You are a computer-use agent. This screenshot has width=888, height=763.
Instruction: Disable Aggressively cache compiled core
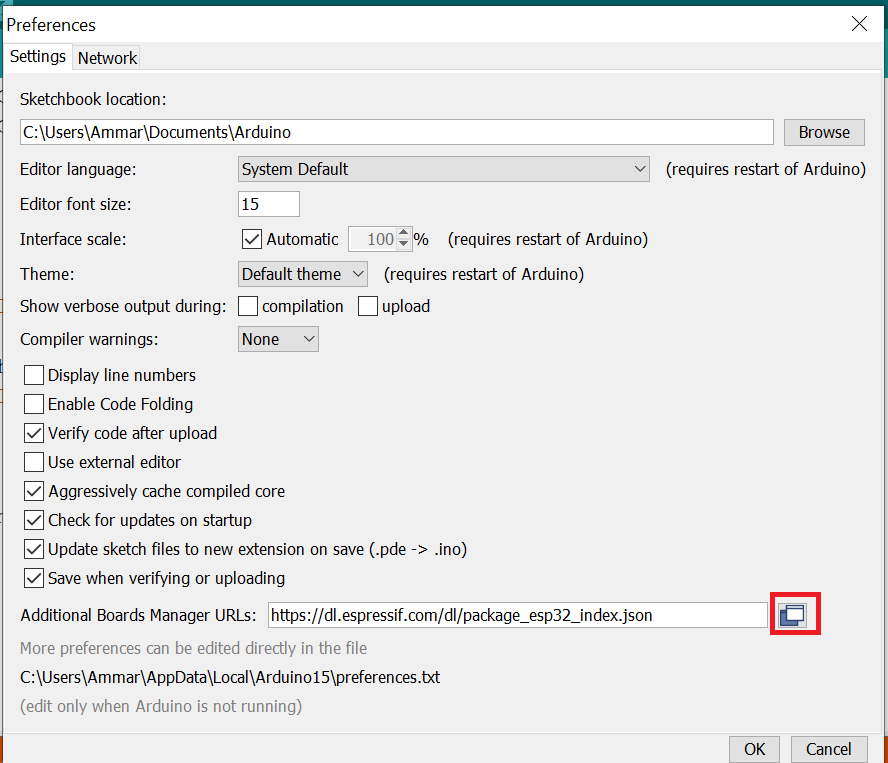[x=34, y=491]
